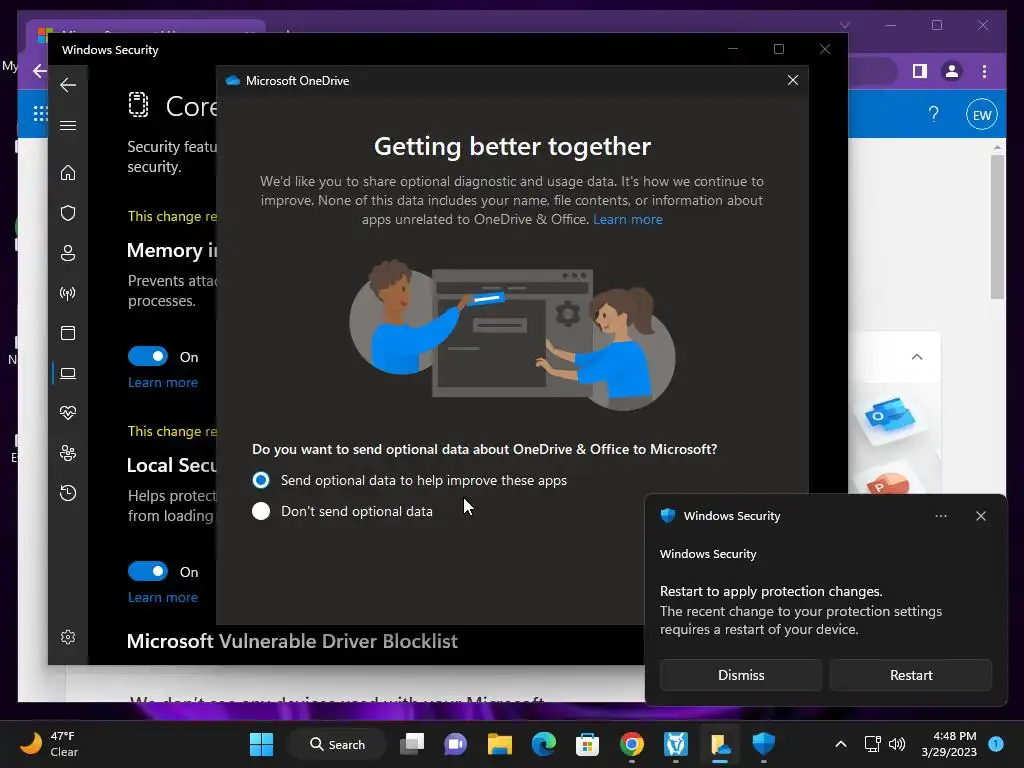Show hidden system tray icons
Screen dimensions: 1024x768
click(x=840, y=744)
